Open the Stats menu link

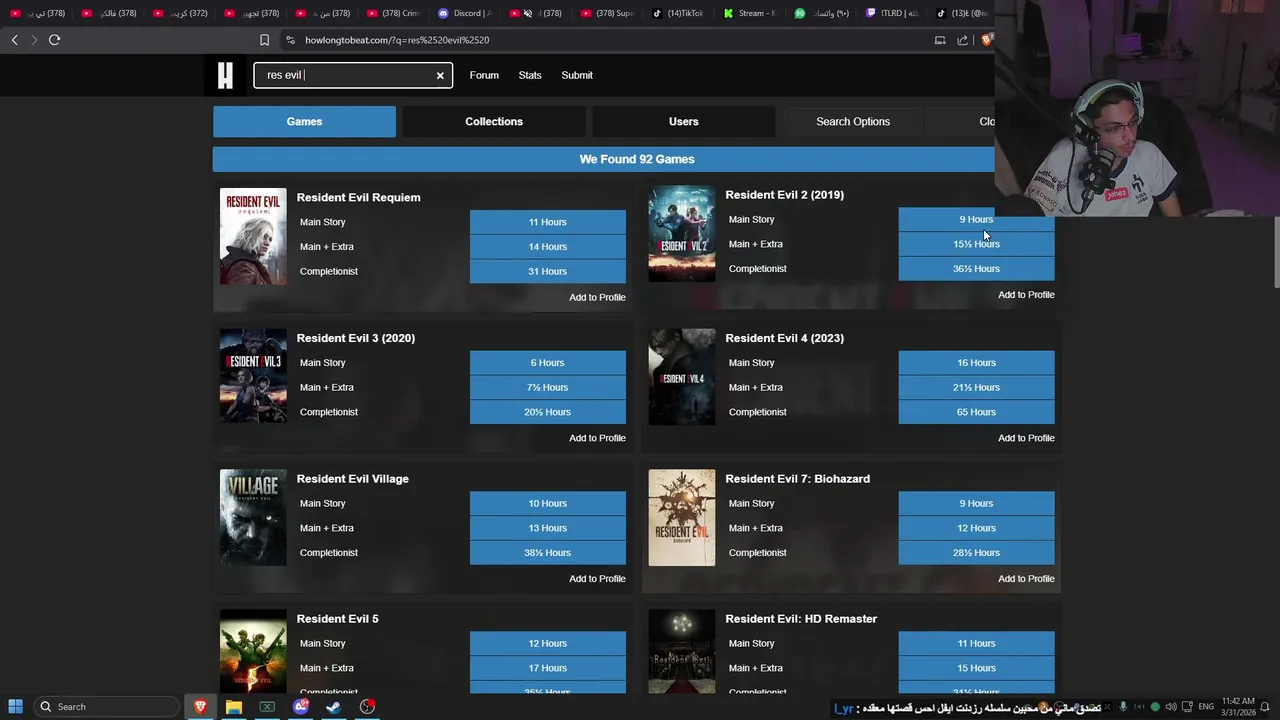click(530, 75)
